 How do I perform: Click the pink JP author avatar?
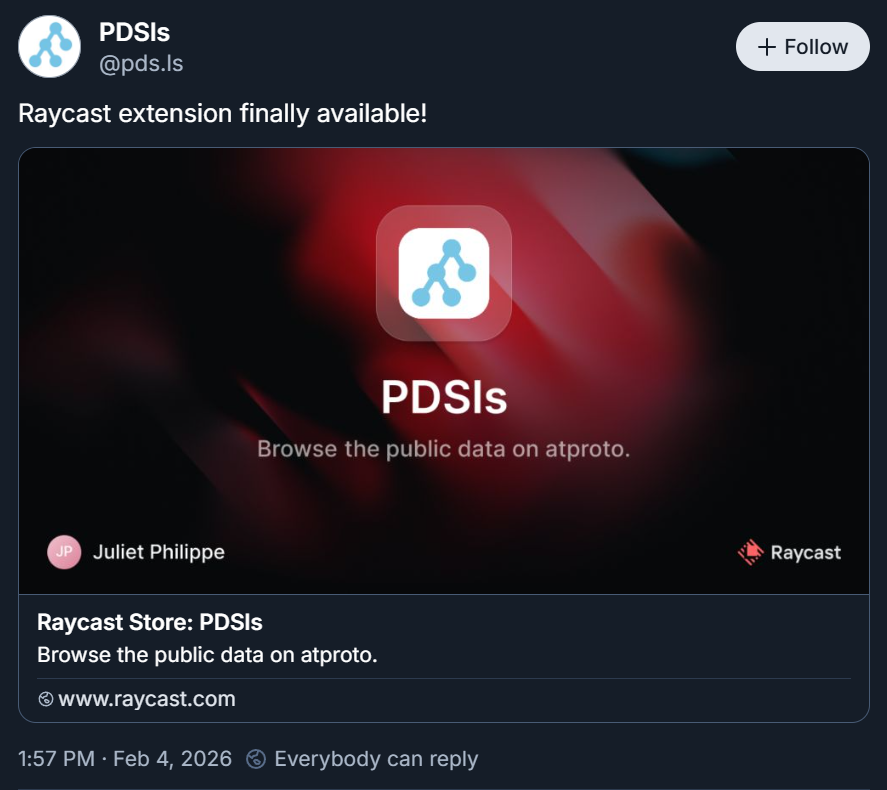(x=64, y=552)
